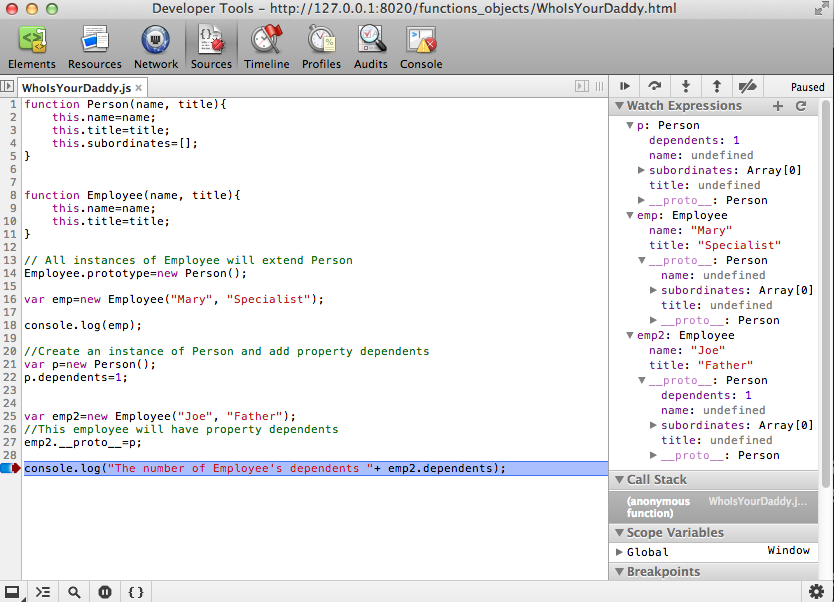Toggle pause on exceptions button
Image resolution: width=834 pixels, height=602 pixels.
pyautogui.click(x=105, y=592)
